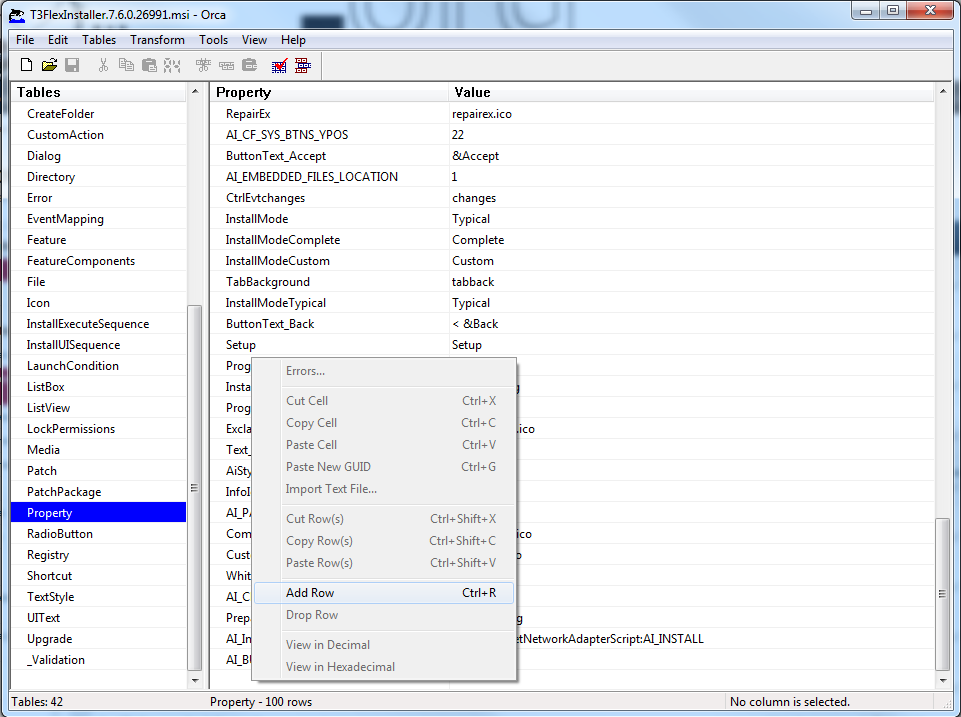Click the InstallModeComplete property cell
The width and height of the screenshot is (961, 717).
tap(283, 240)
